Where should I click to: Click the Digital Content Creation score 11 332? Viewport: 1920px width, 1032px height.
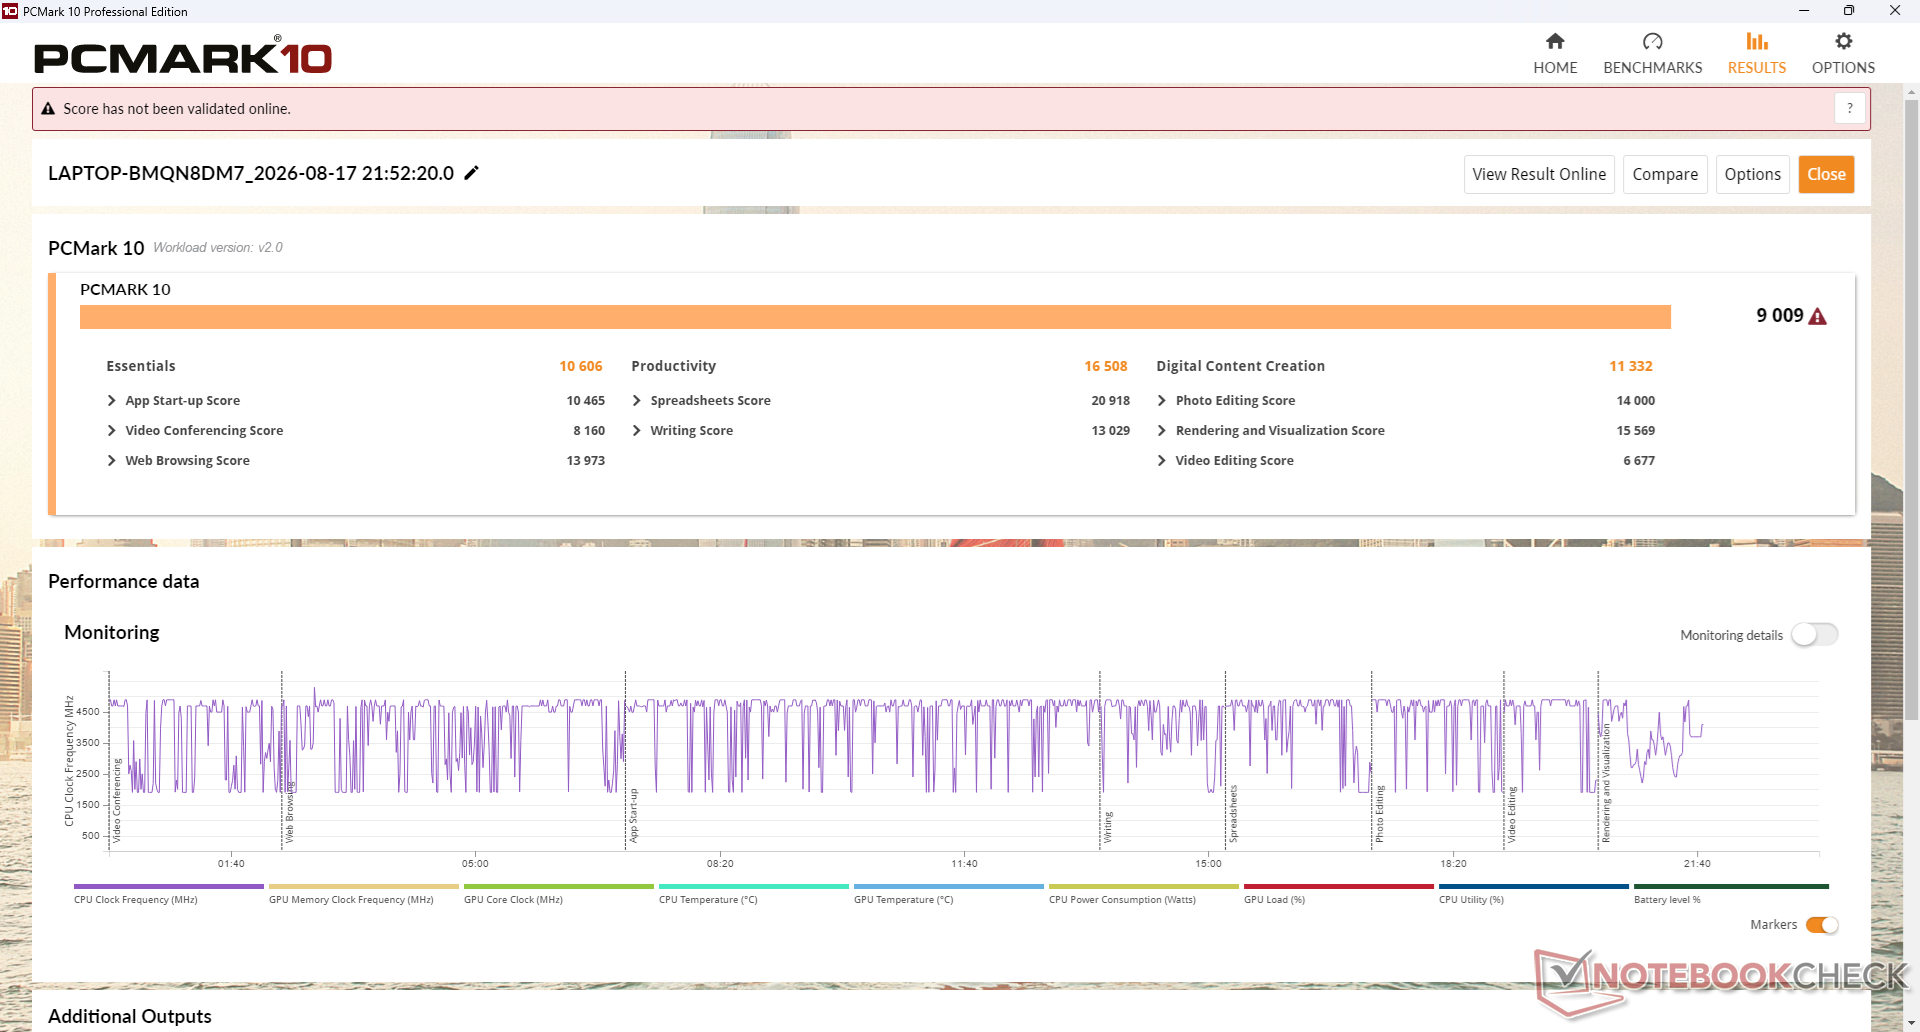click(1631, 366)
